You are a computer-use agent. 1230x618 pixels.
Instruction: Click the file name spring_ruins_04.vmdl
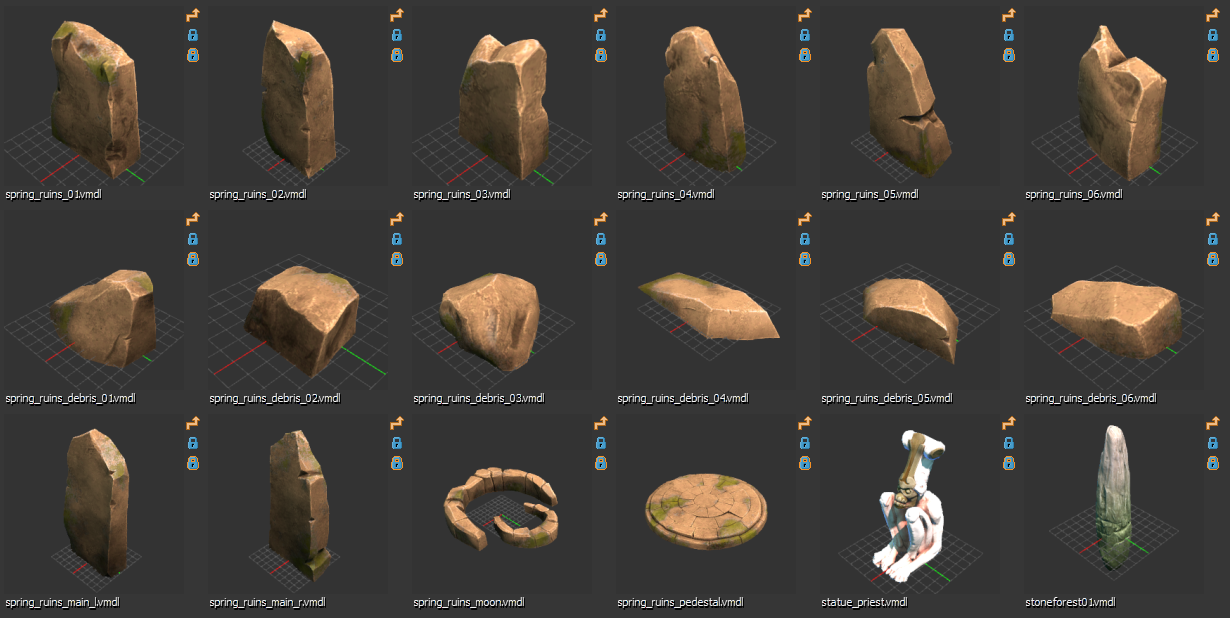pyautogui.click(x=666, y=194)
